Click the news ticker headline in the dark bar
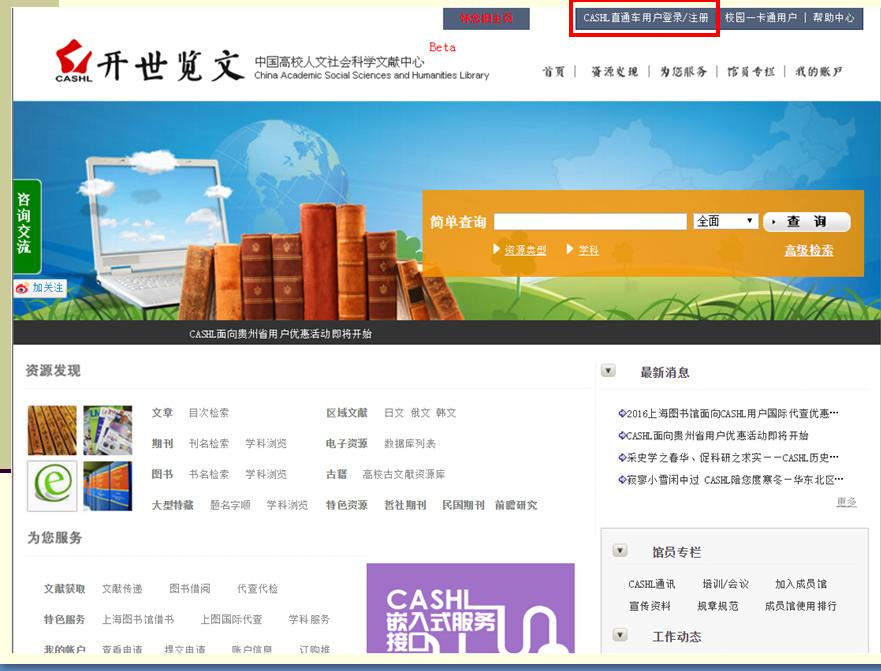This screenshot has height=671, width=881. click(x=280, y=334)
